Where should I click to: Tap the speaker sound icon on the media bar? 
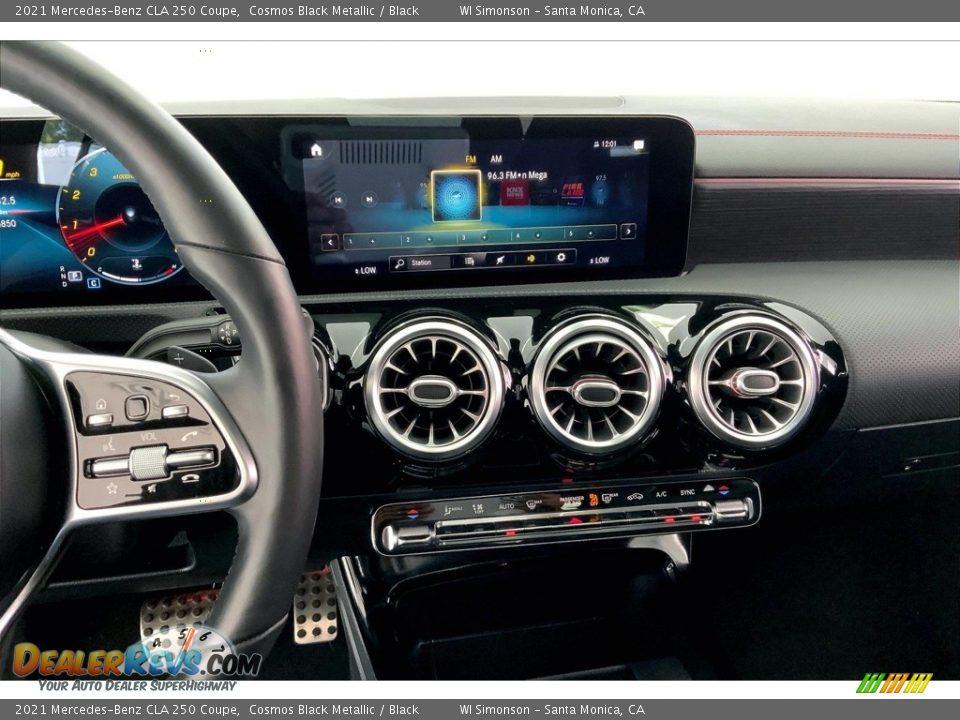click(x=533, y=258)
